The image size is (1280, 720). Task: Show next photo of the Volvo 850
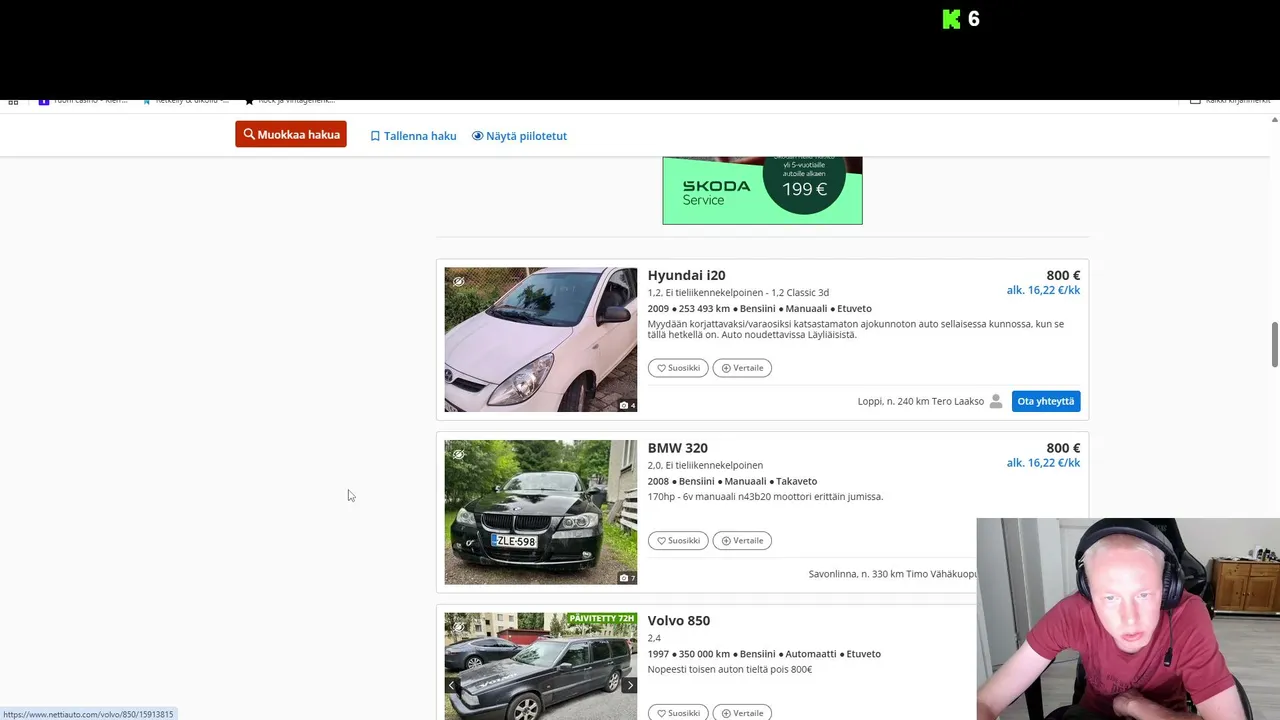[x=630, y=685]
